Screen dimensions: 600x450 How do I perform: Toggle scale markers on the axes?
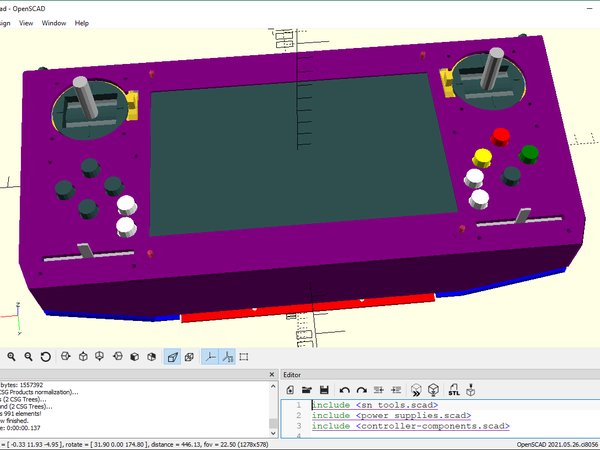pyautogui.click(x=229, y=356)
